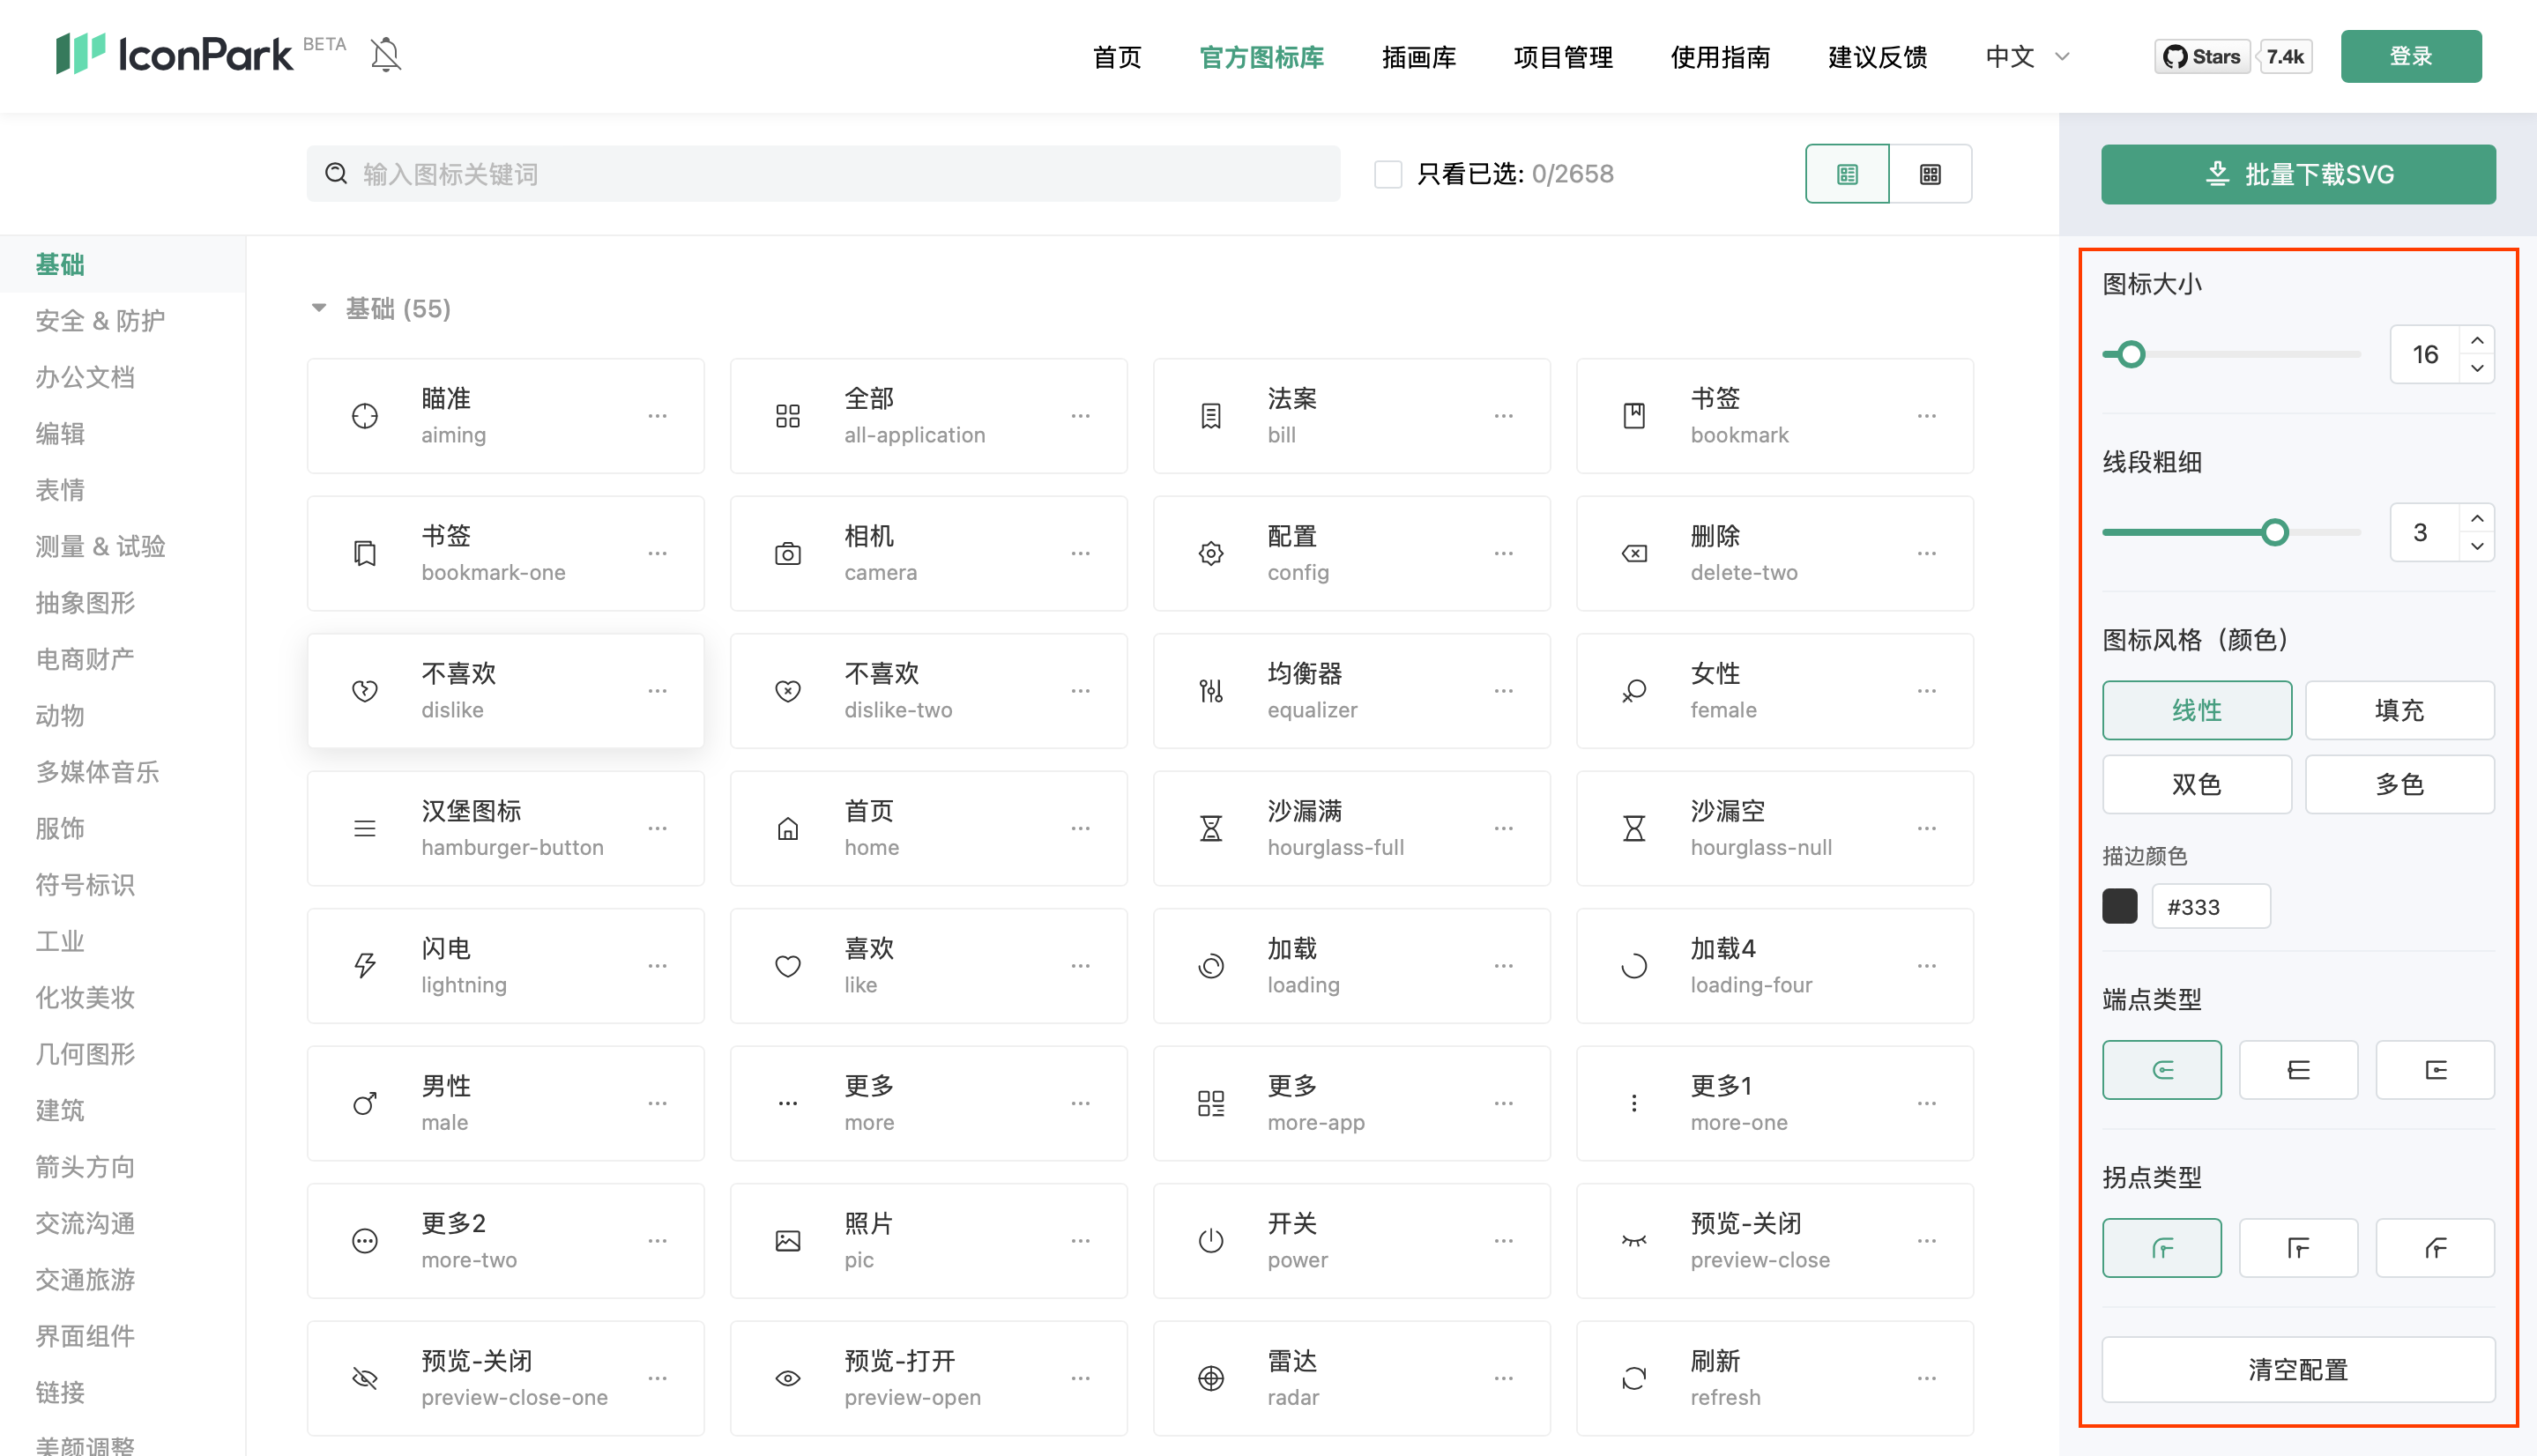Choose the 多色 icon style
2537x1456 pixels.
2399,784
